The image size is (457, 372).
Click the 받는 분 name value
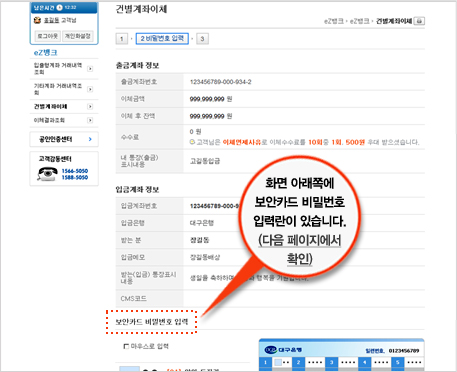coord(199,240)
